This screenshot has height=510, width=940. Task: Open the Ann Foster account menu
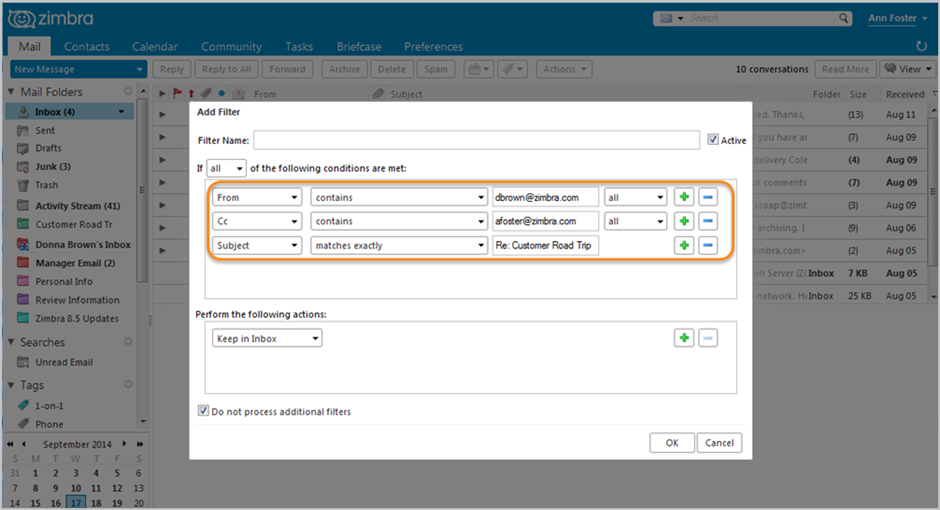pyautogui.click(x=897, y=18)
